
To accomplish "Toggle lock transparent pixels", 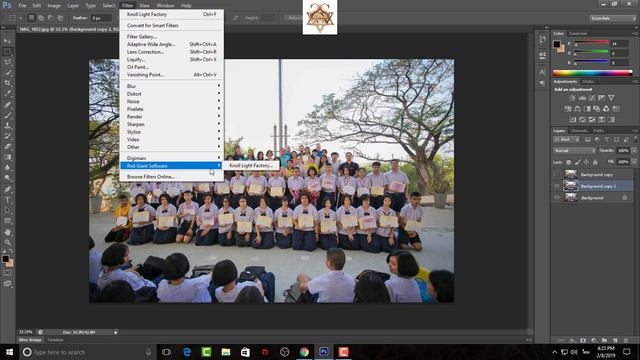I will pyautogui.click(x=569, y=162).
